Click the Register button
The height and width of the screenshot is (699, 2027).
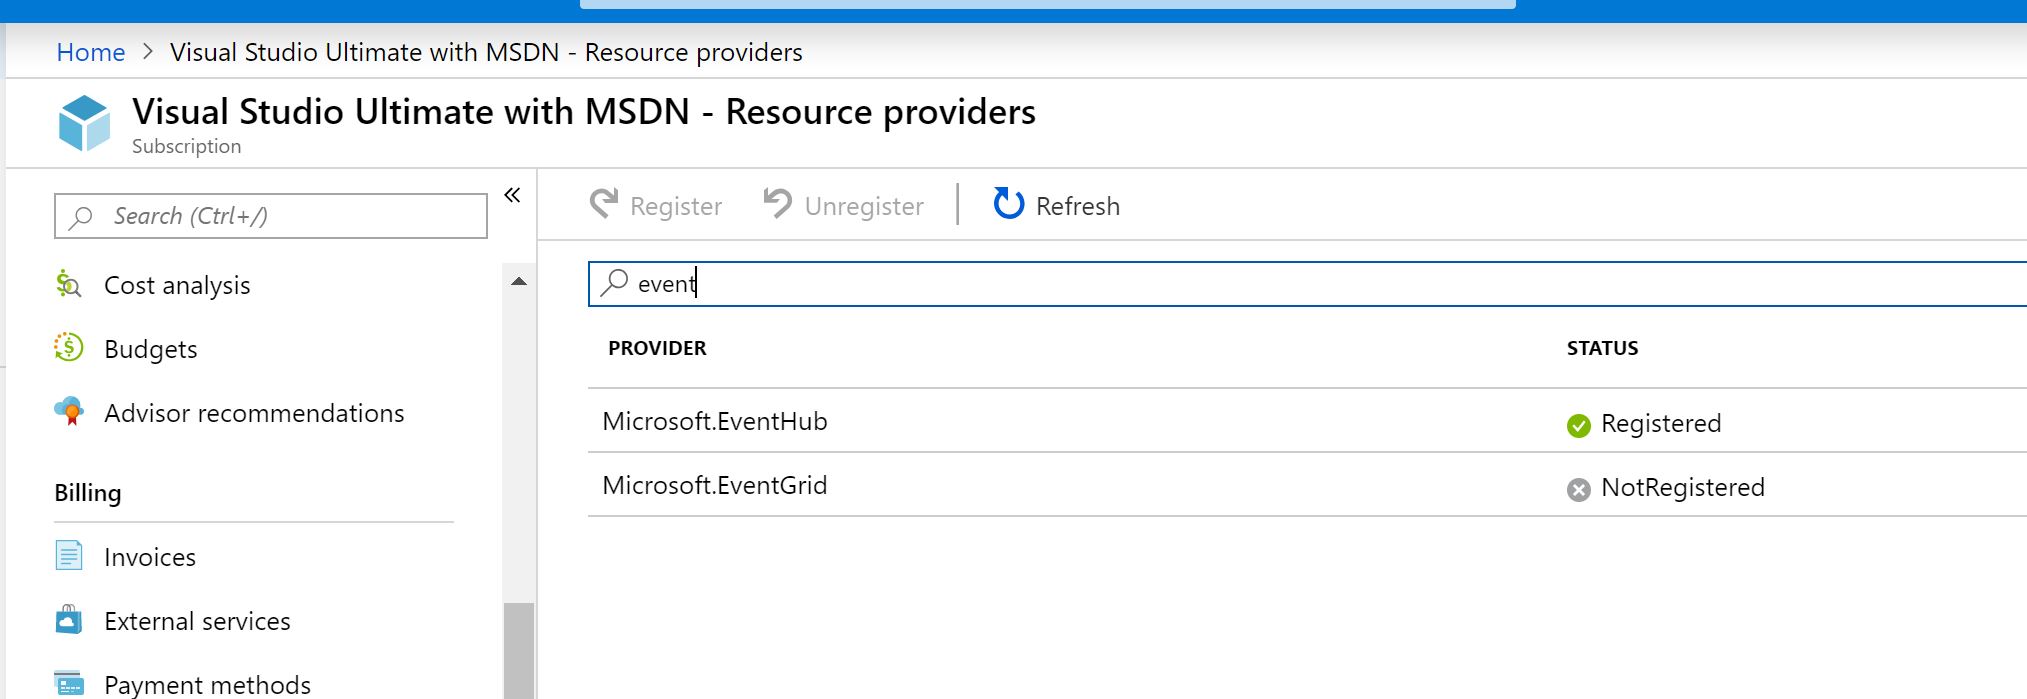point(656,205)
